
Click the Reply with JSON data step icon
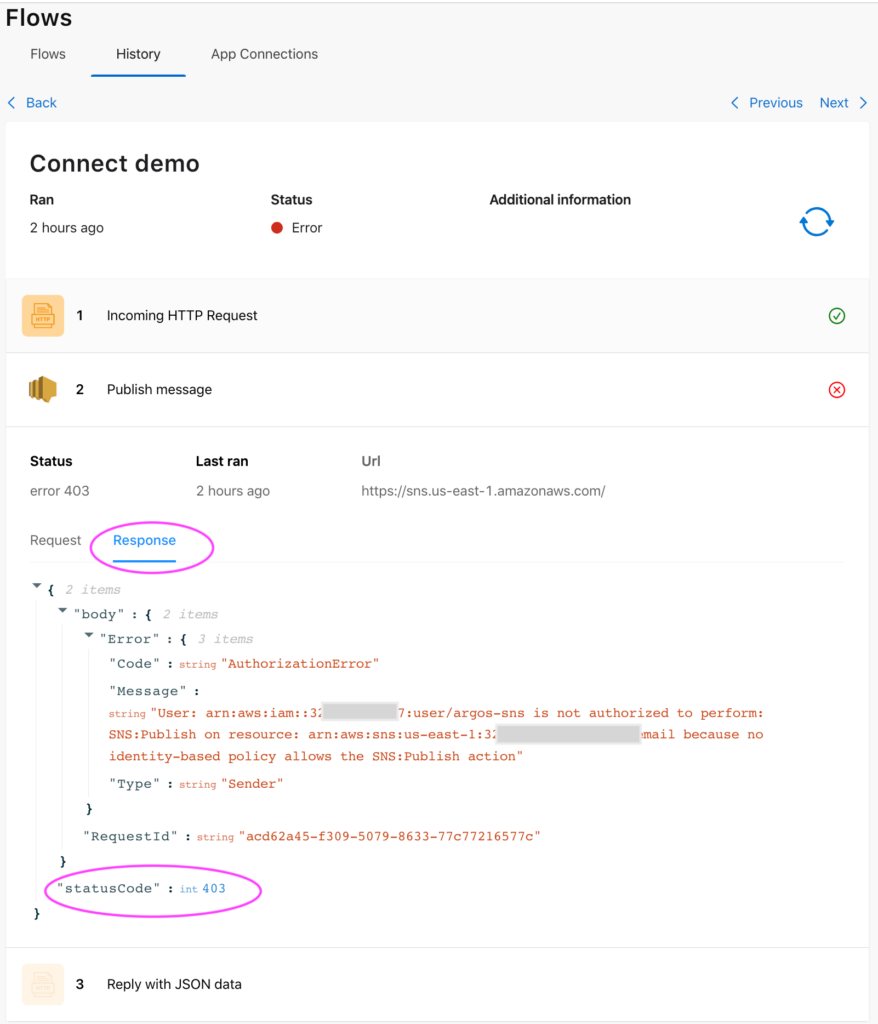[x=43, y=984]
